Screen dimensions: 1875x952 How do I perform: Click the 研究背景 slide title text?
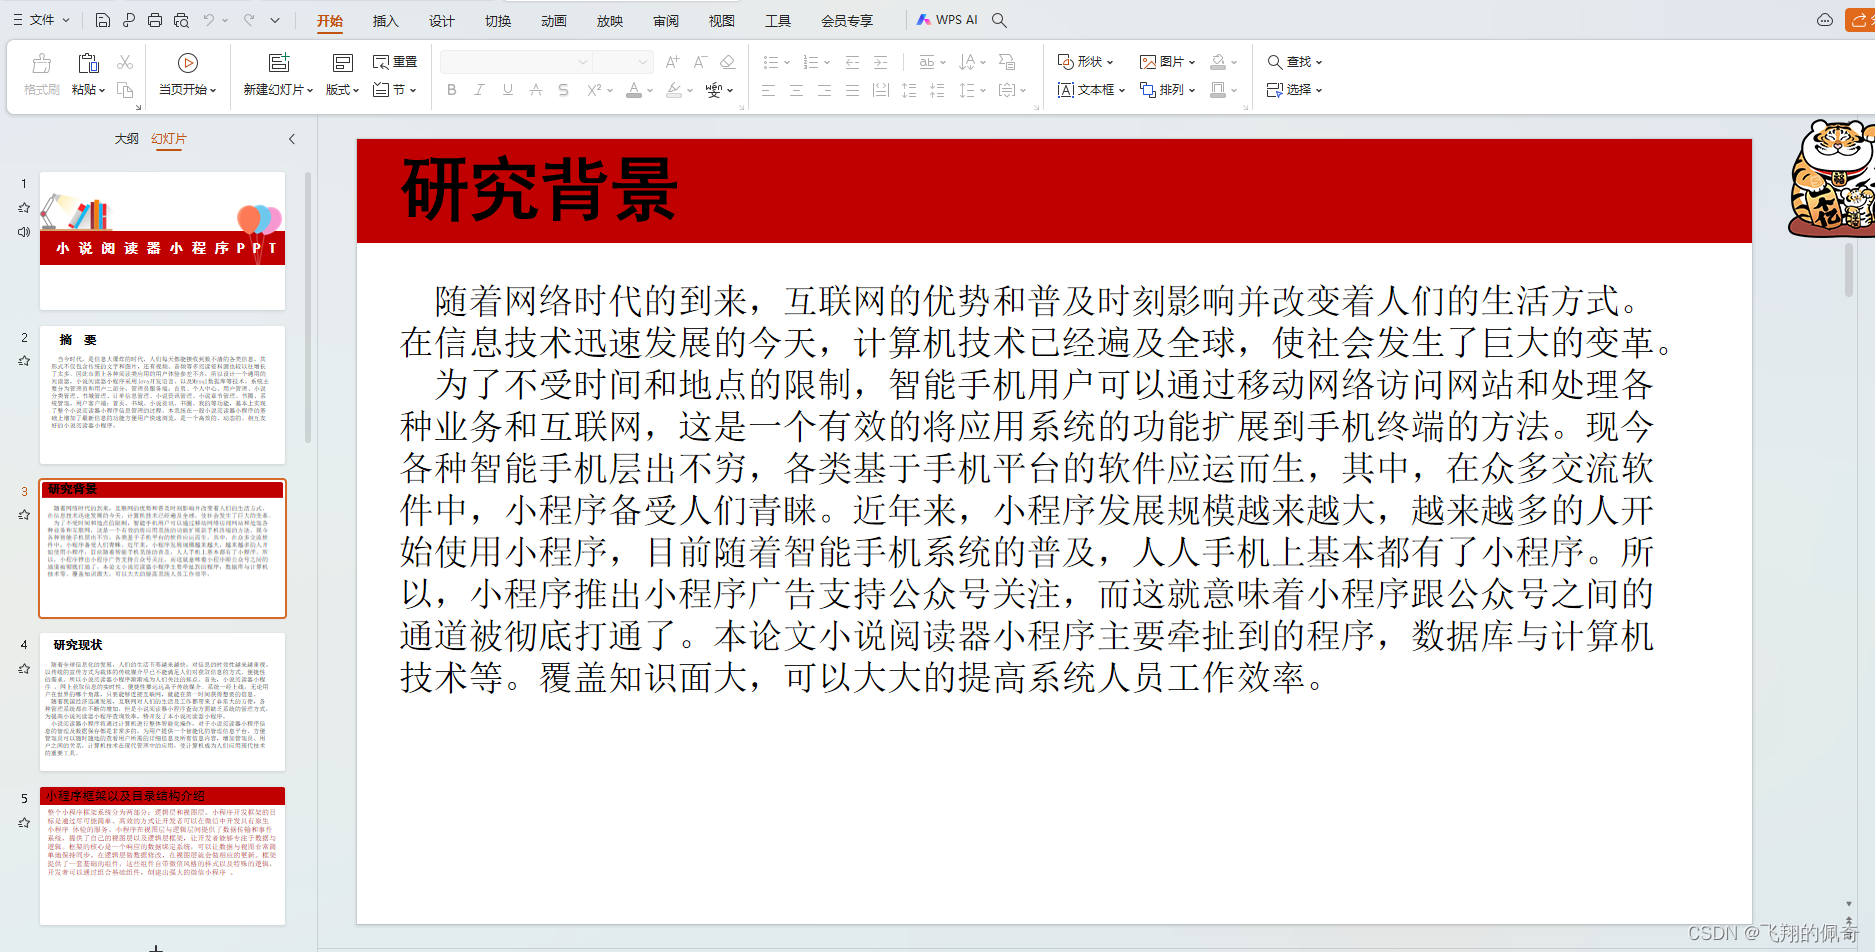coord(540,190)
